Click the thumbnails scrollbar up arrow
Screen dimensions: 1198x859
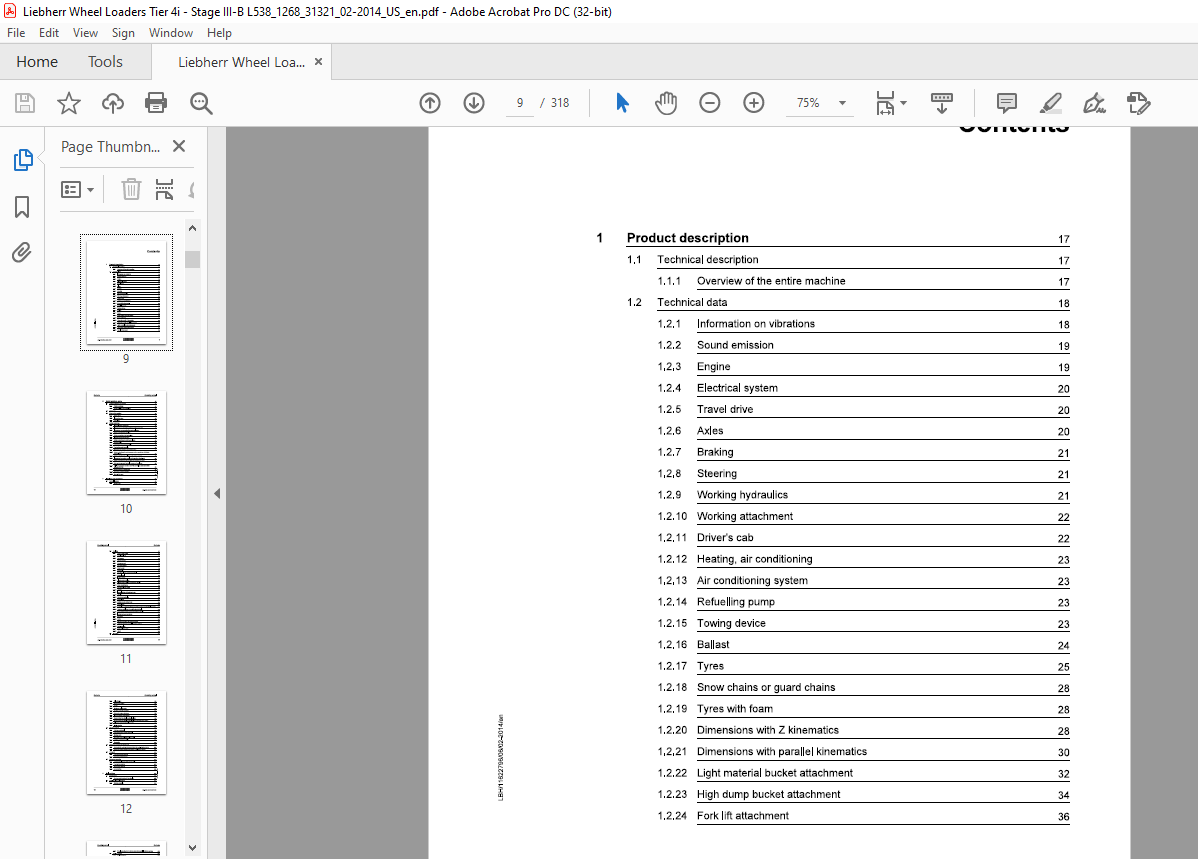click(193, 228)
